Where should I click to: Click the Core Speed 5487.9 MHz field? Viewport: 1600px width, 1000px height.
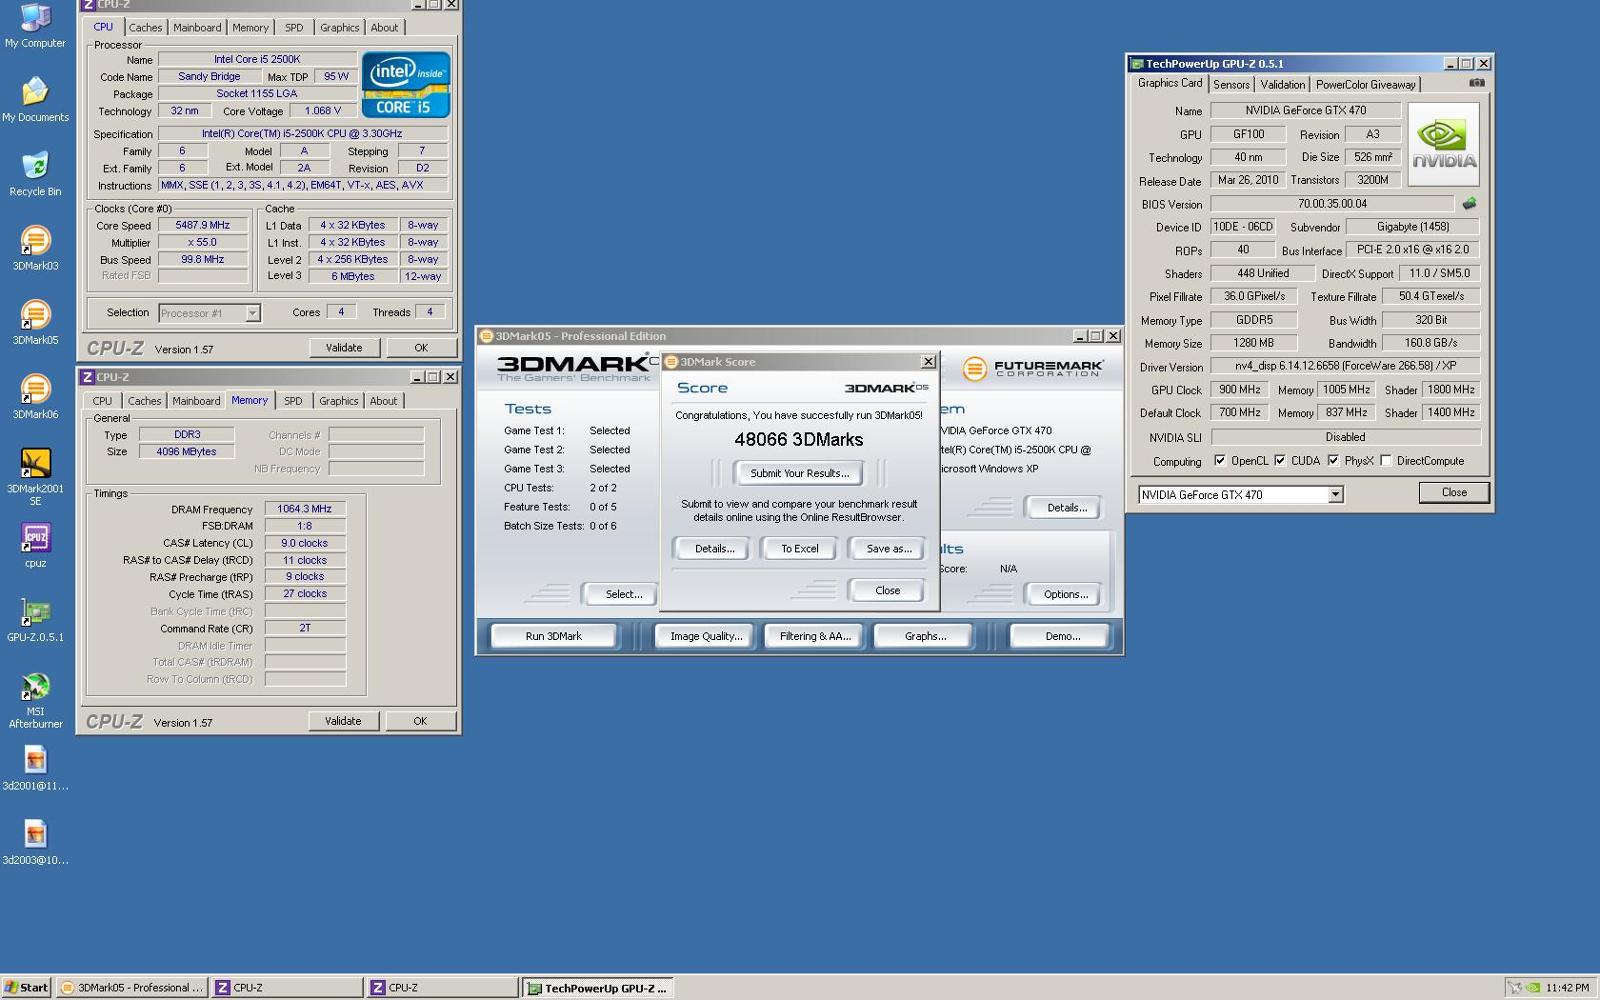click(203, 225)
